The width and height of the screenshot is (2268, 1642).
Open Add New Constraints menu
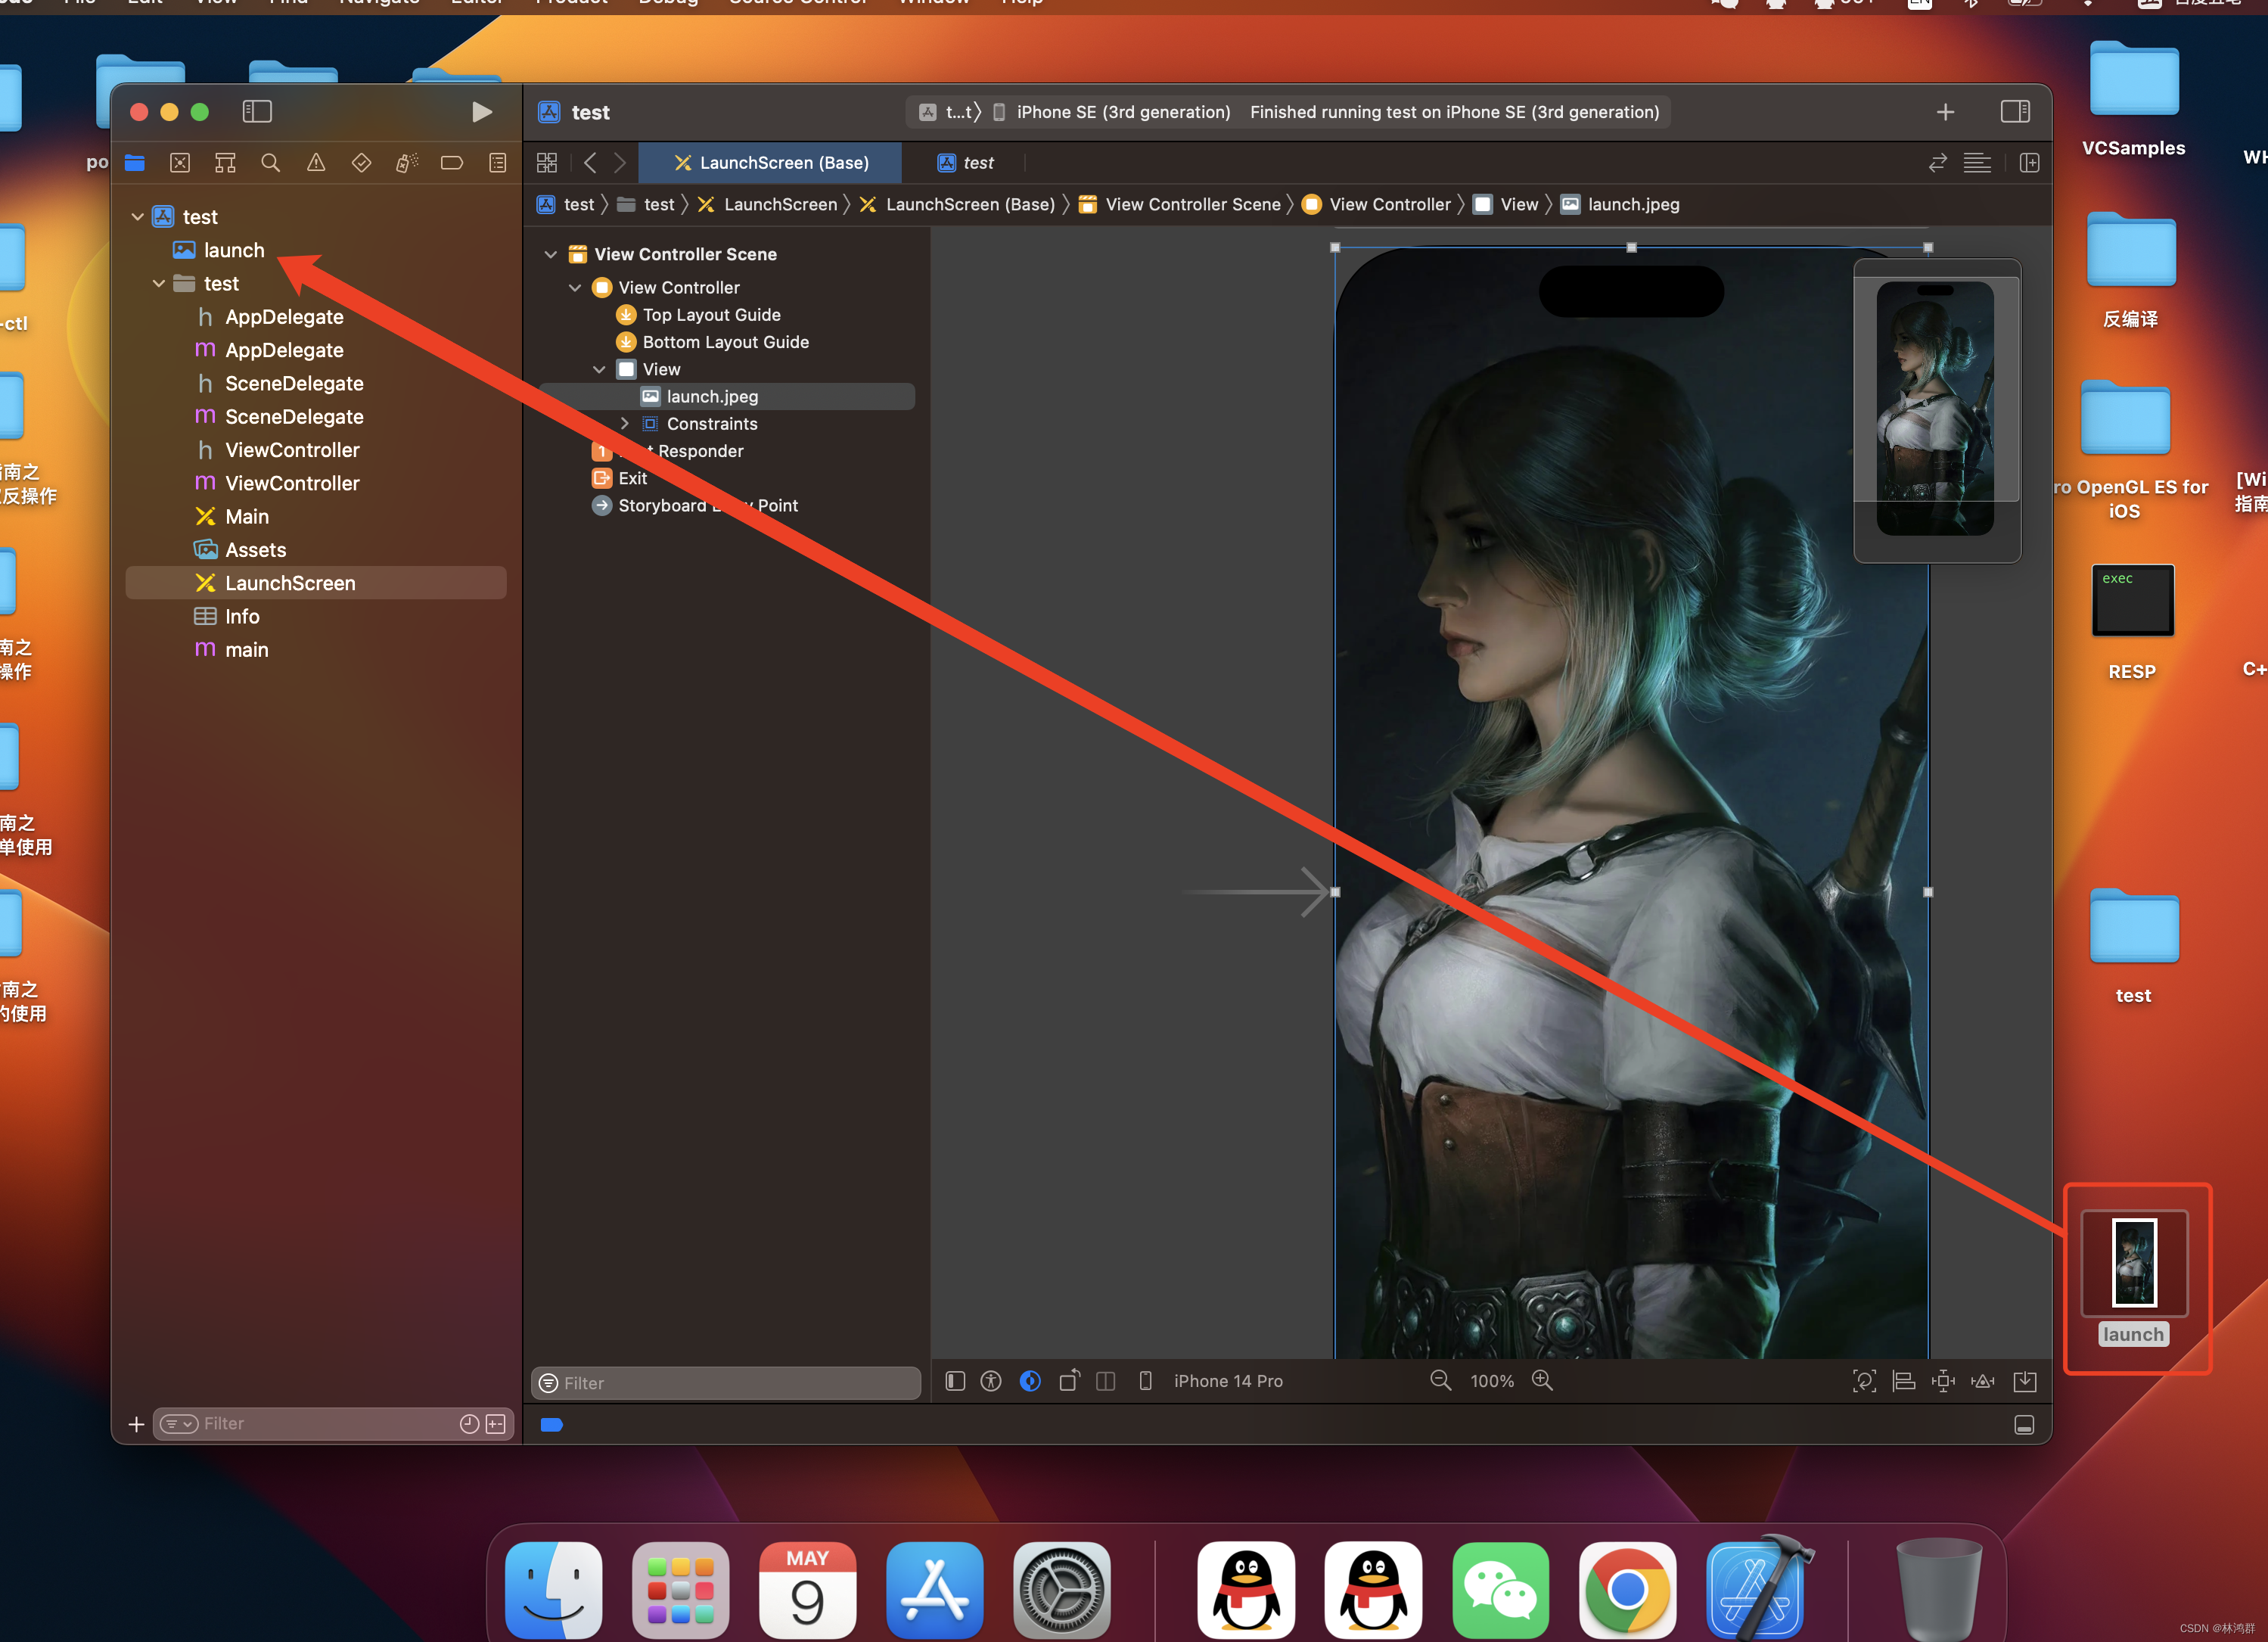click(x=1943, y=1381)
